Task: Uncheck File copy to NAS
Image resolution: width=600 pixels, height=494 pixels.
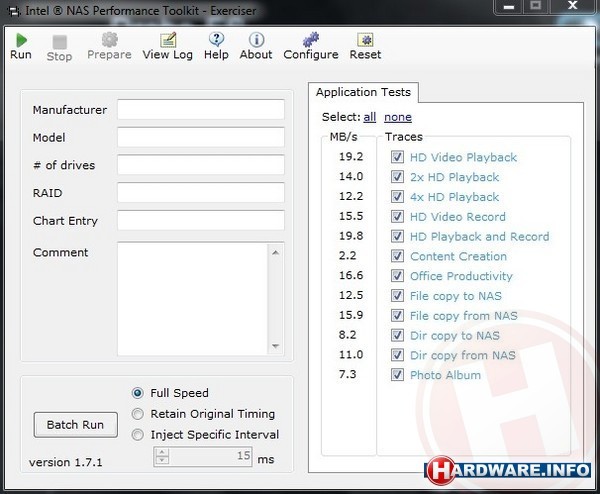Action: tap(397, 296)
